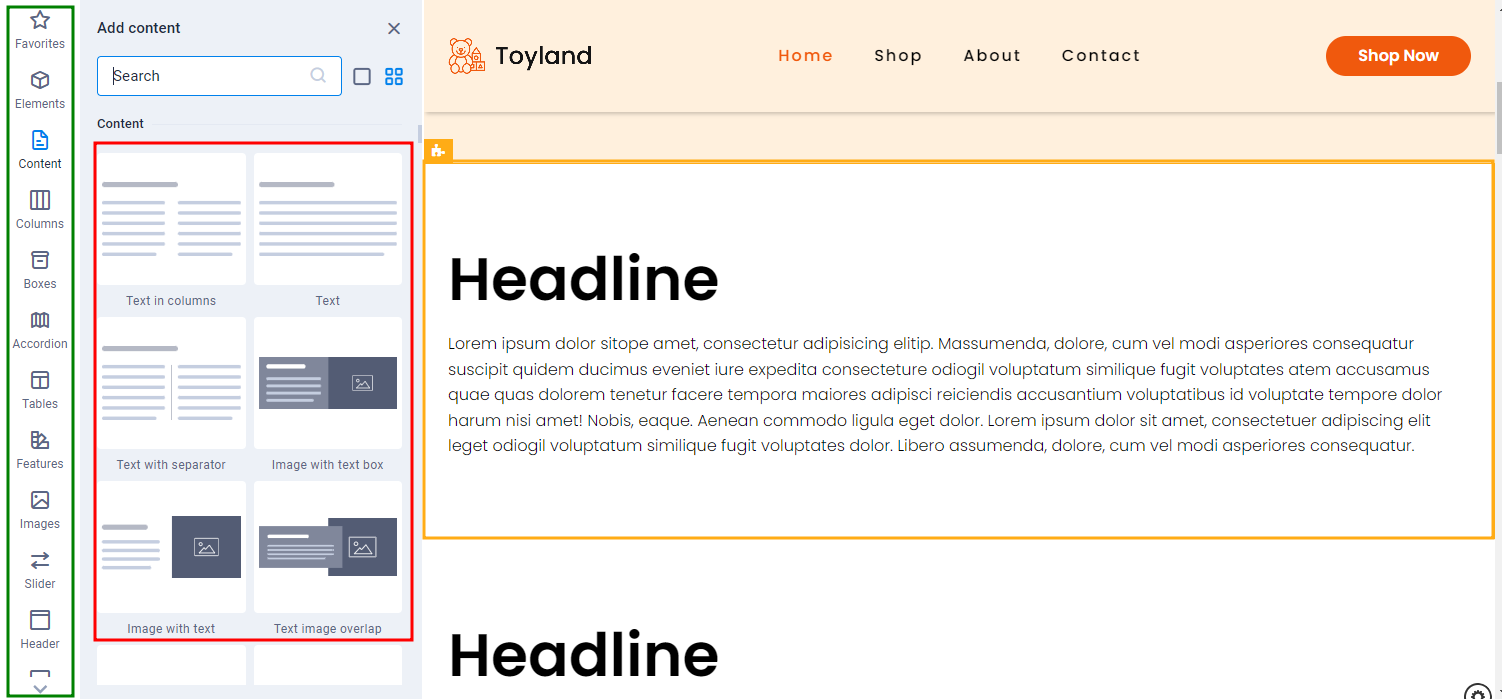This screenshot has height=699, width=1502.
Task: Click the search magnifier icon
Action: coord(318,75)
